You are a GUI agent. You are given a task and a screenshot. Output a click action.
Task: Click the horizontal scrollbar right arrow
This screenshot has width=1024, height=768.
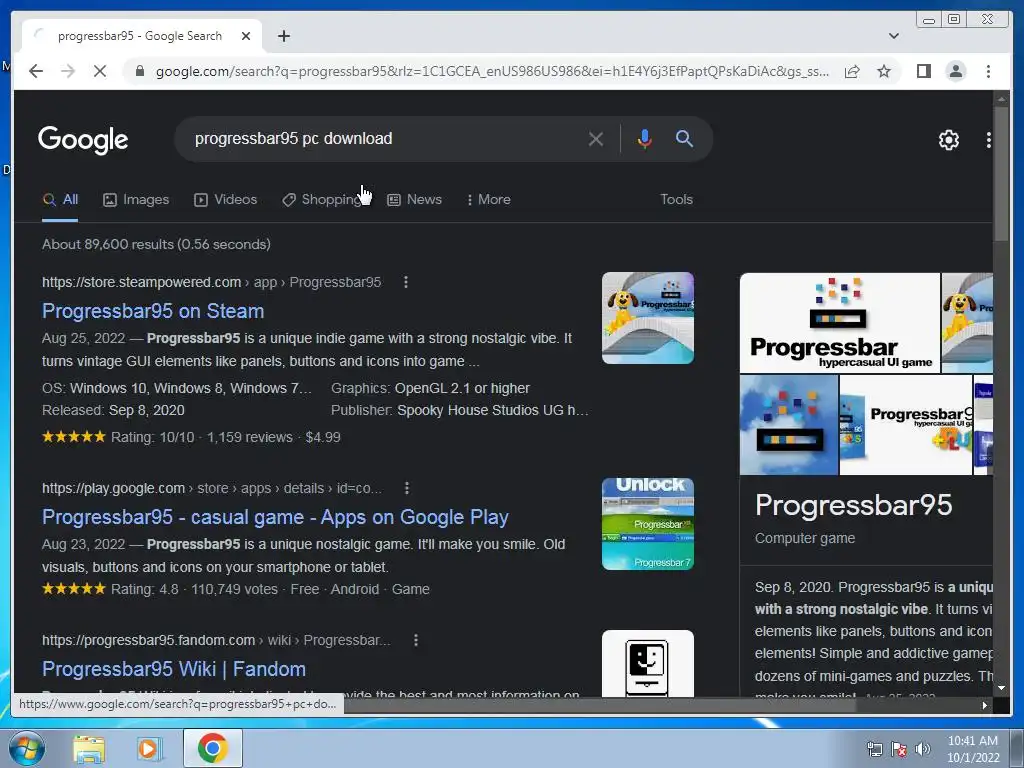click(x=984, y=705)
